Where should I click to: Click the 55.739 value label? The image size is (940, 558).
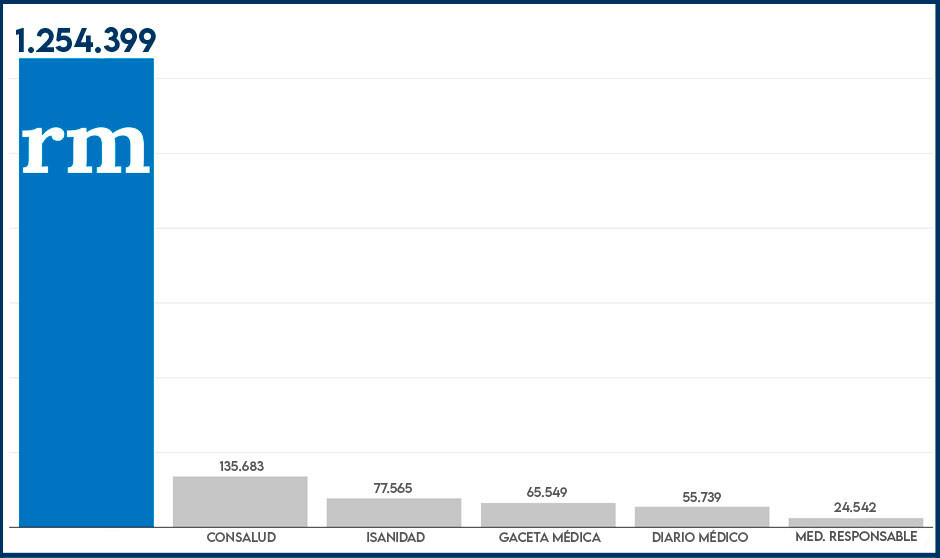701,497
